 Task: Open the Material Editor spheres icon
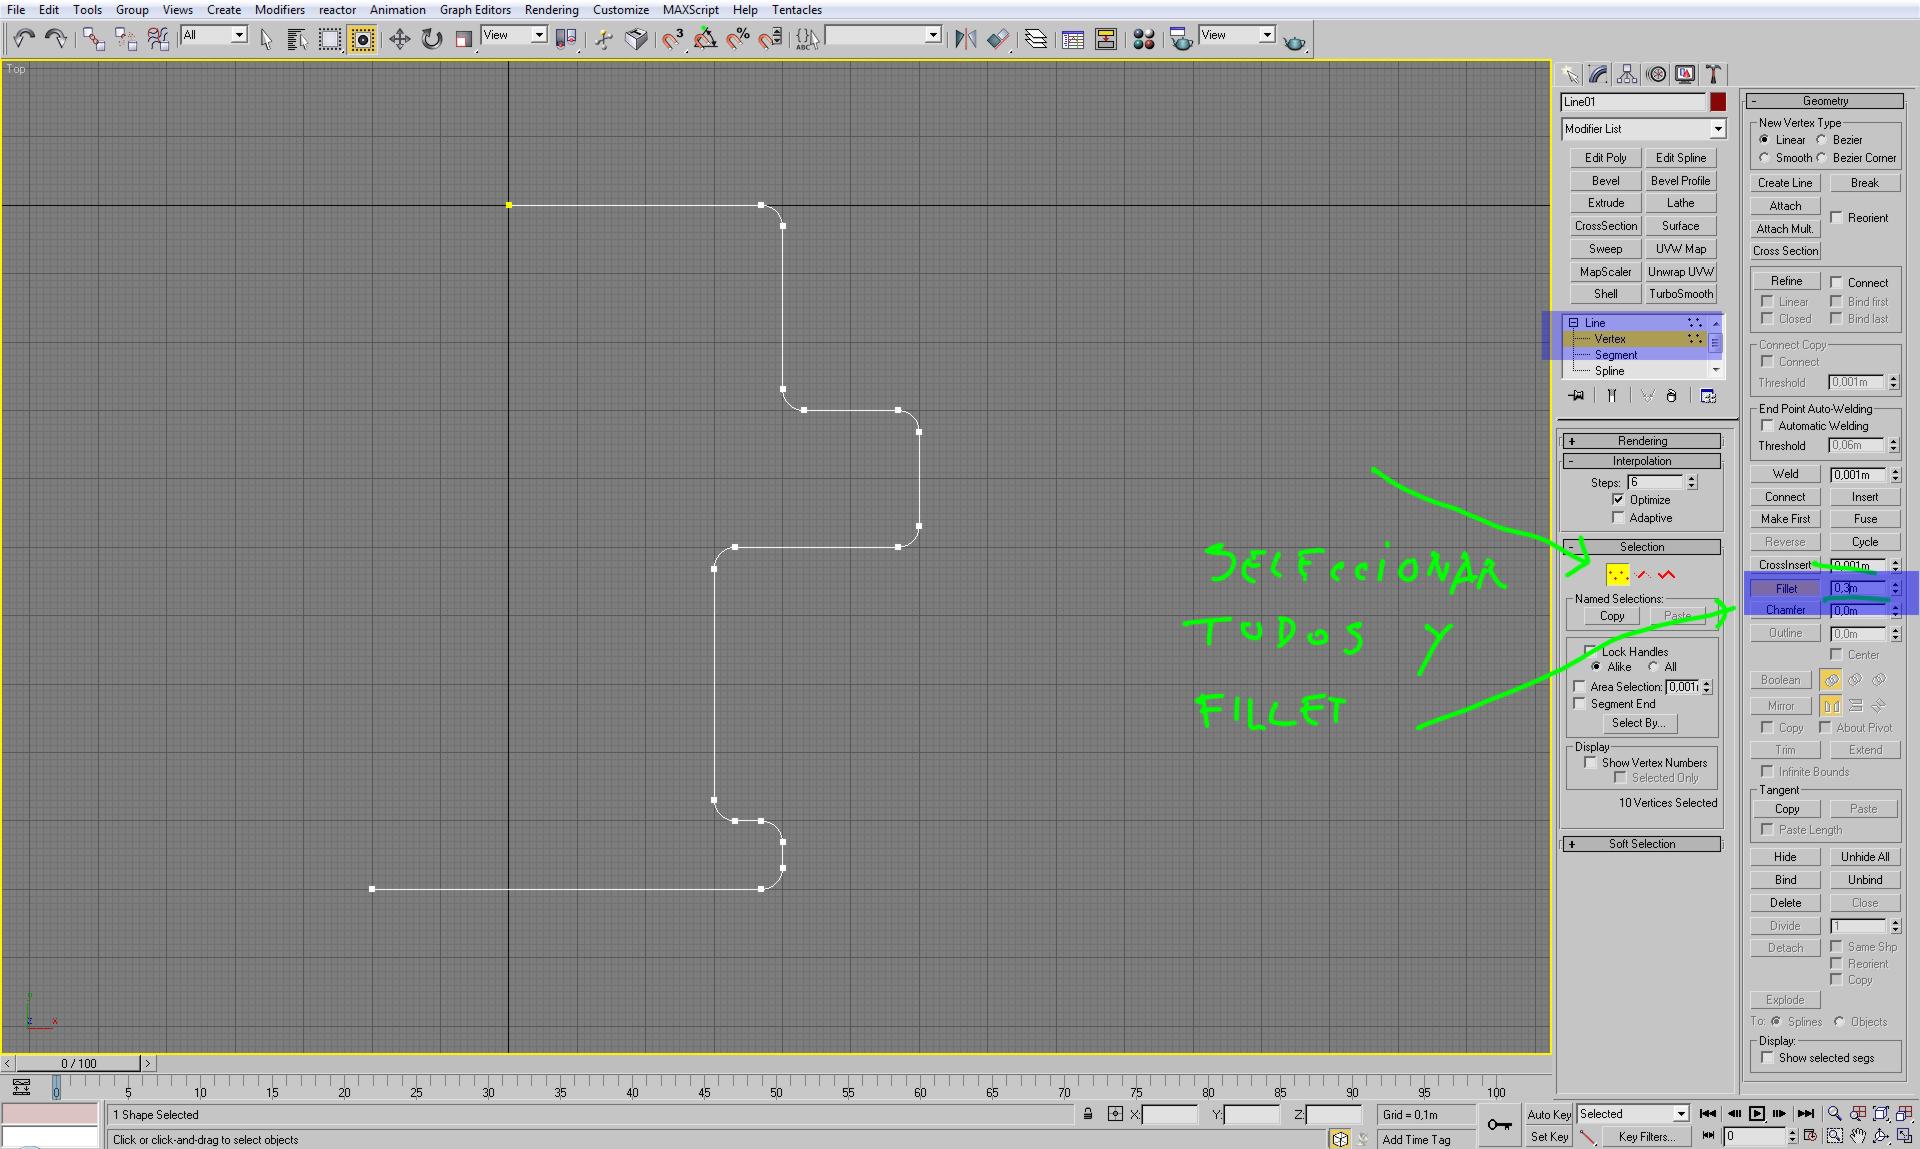pyautogui.click(x=1144, y=39)
